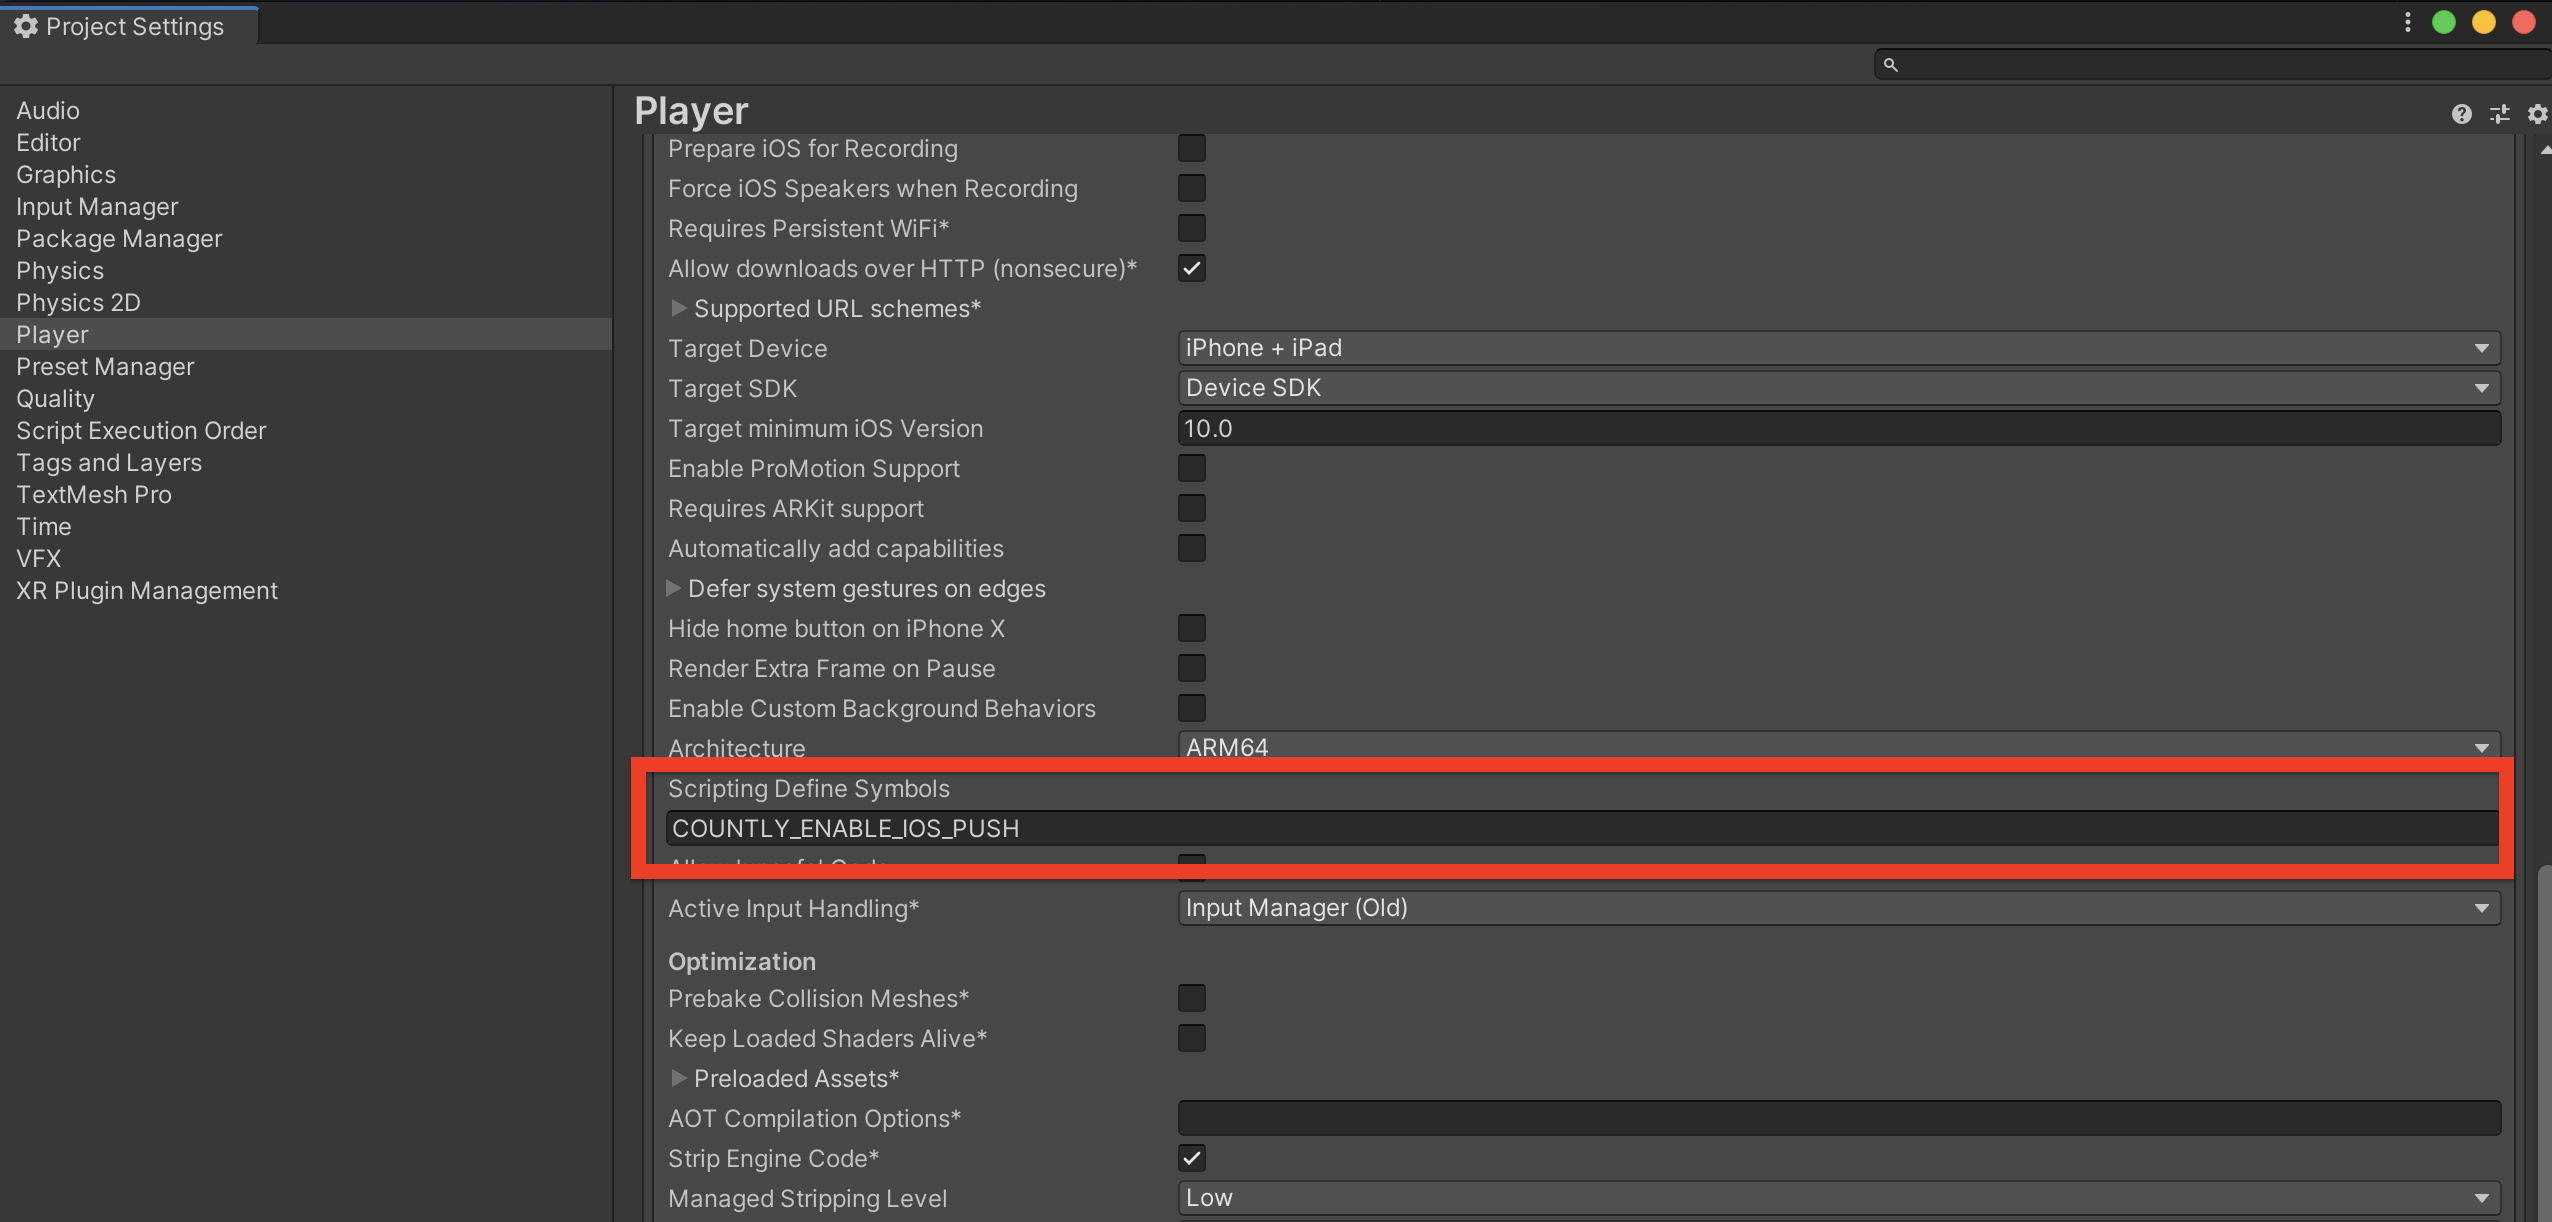The image size is (2552, 1222).
Task: Open the Player panel help icon
Action: click(x=2461, y=114)
